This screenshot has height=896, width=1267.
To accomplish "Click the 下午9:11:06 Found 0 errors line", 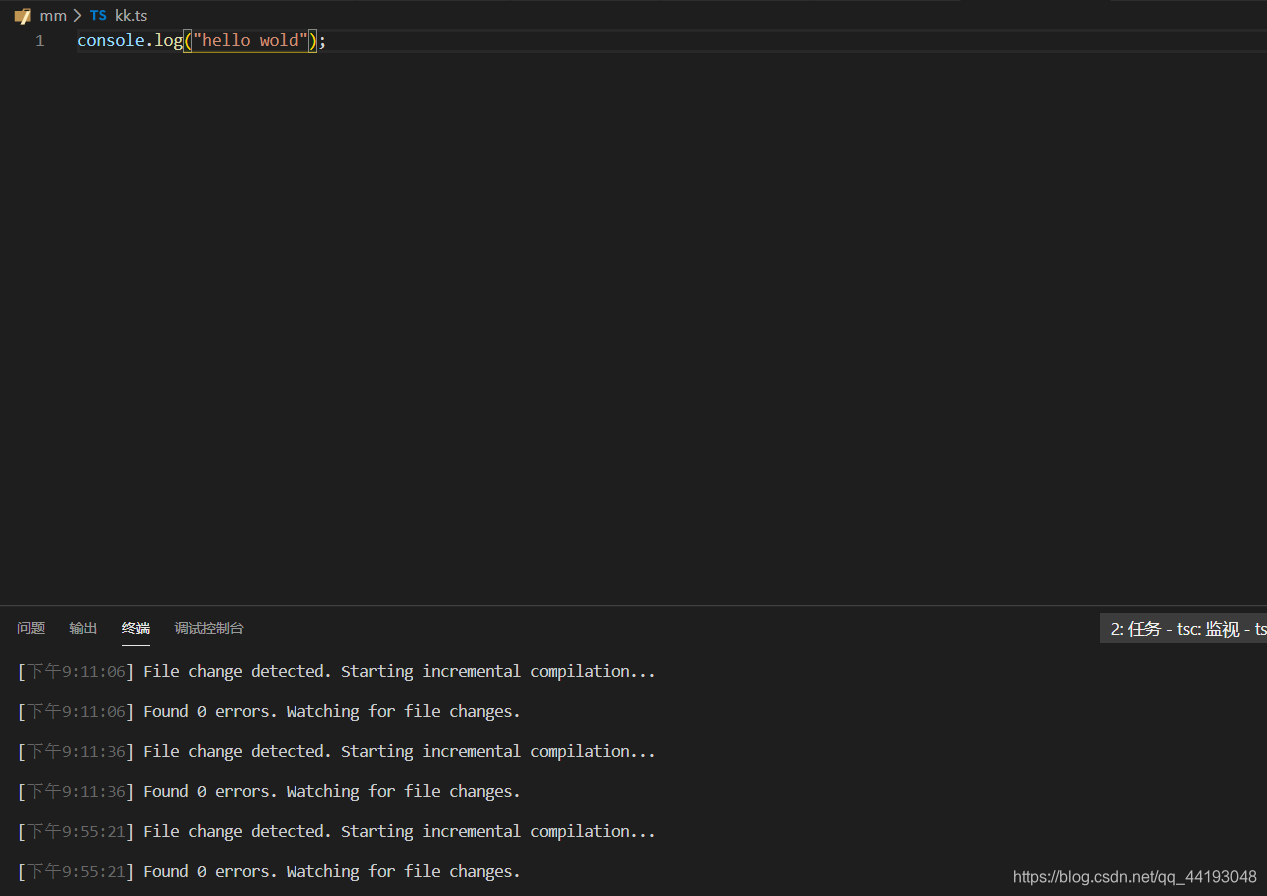I will (269, 711).
